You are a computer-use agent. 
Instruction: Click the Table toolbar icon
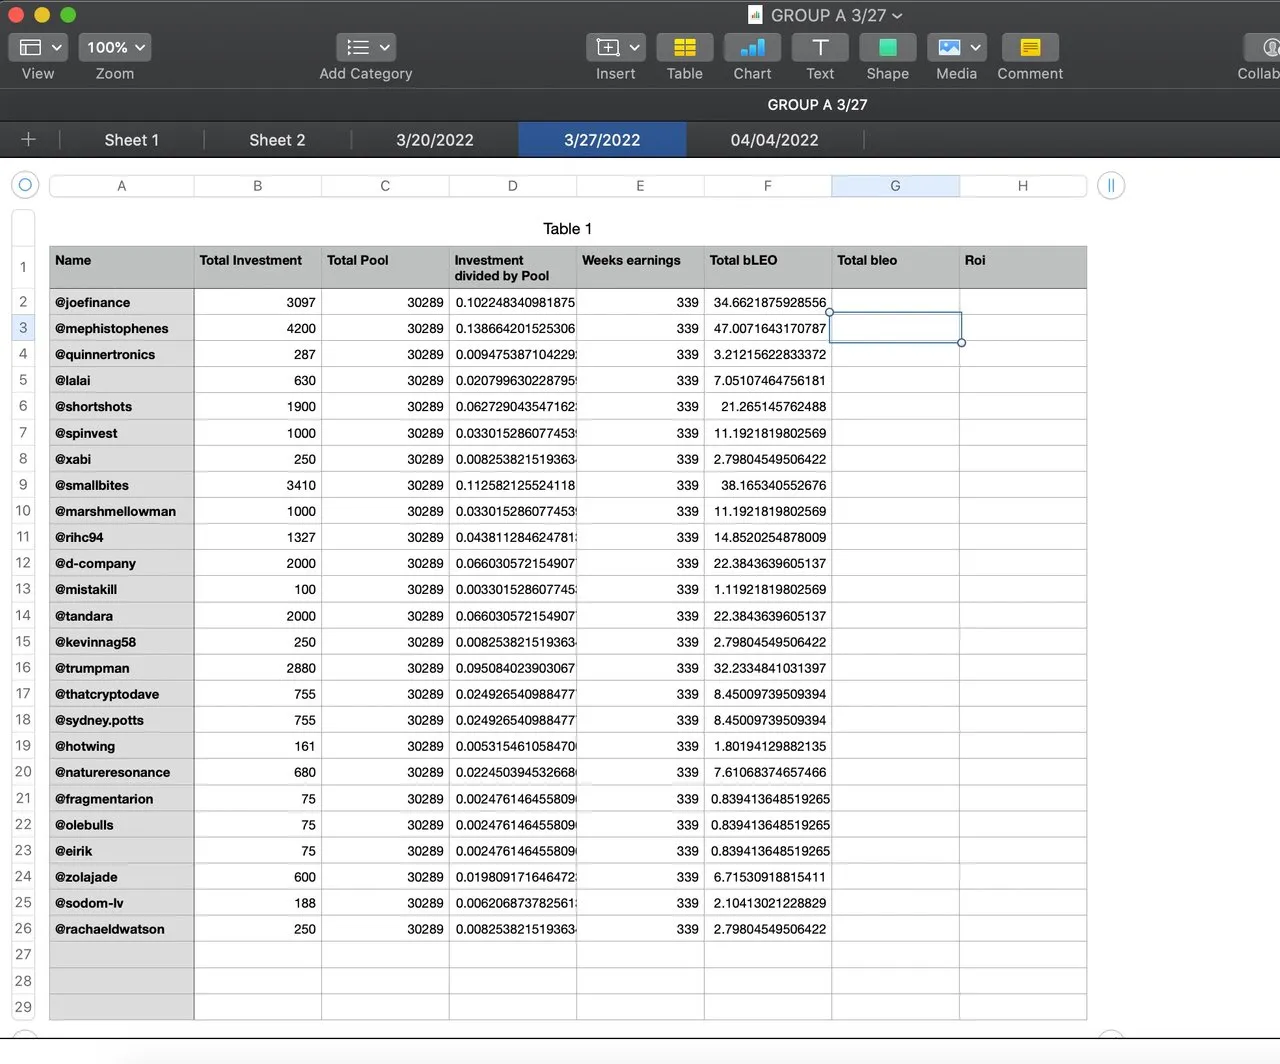tap(685, 47)
